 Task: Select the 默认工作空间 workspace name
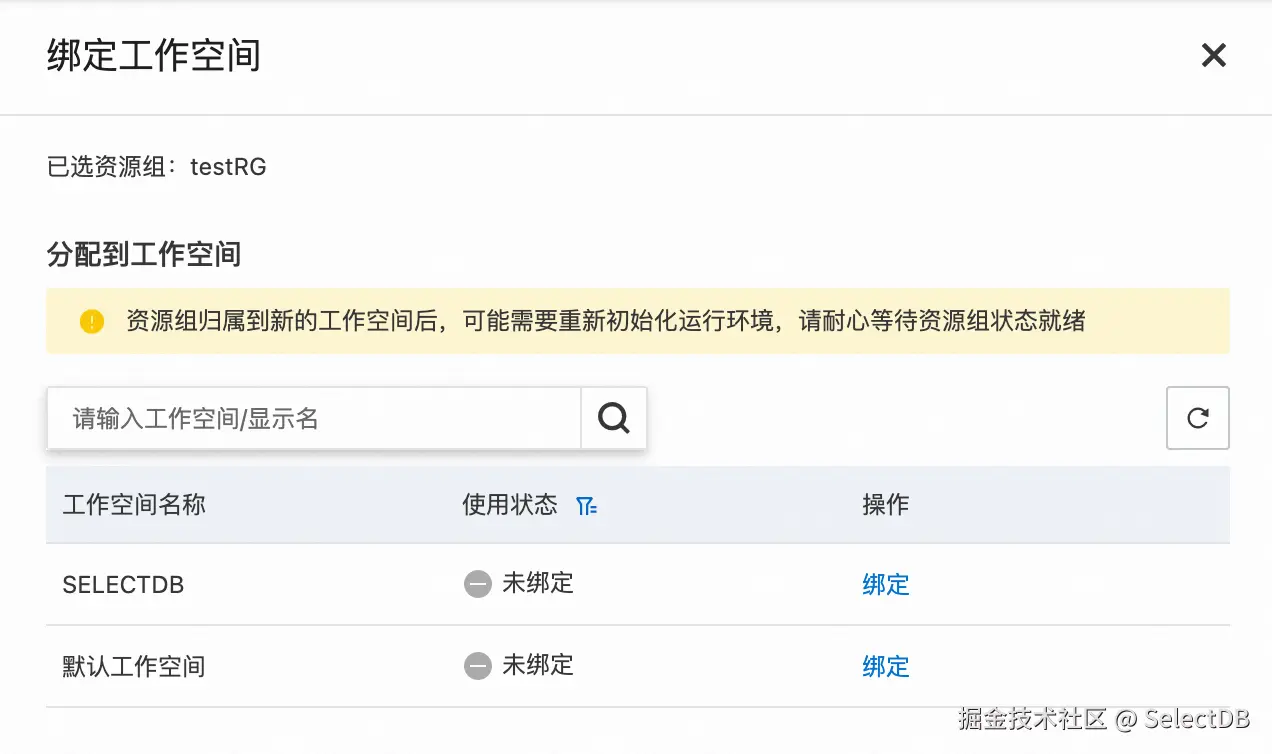pyautogui.click(x=133, y=667)
